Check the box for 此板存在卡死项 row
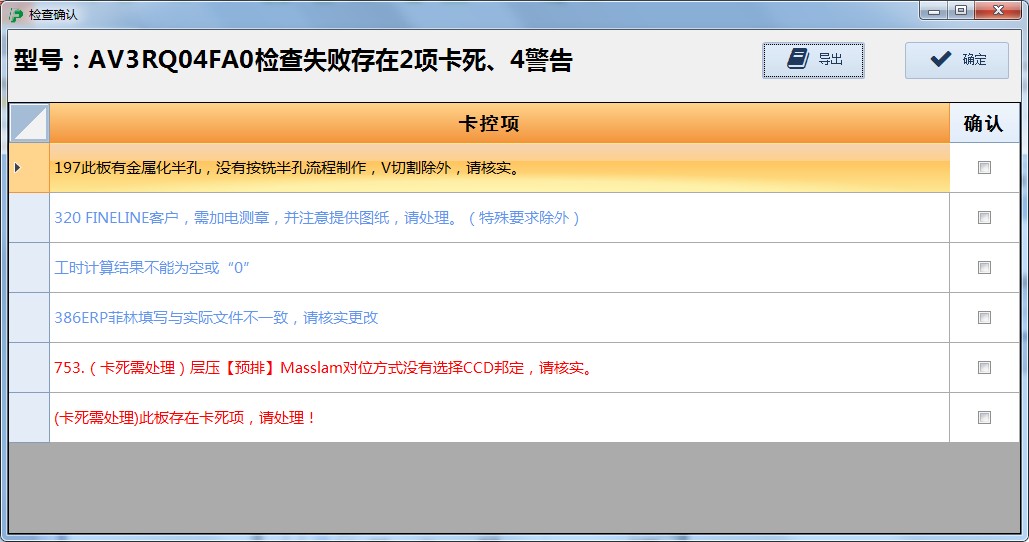 tap(984, 417)
